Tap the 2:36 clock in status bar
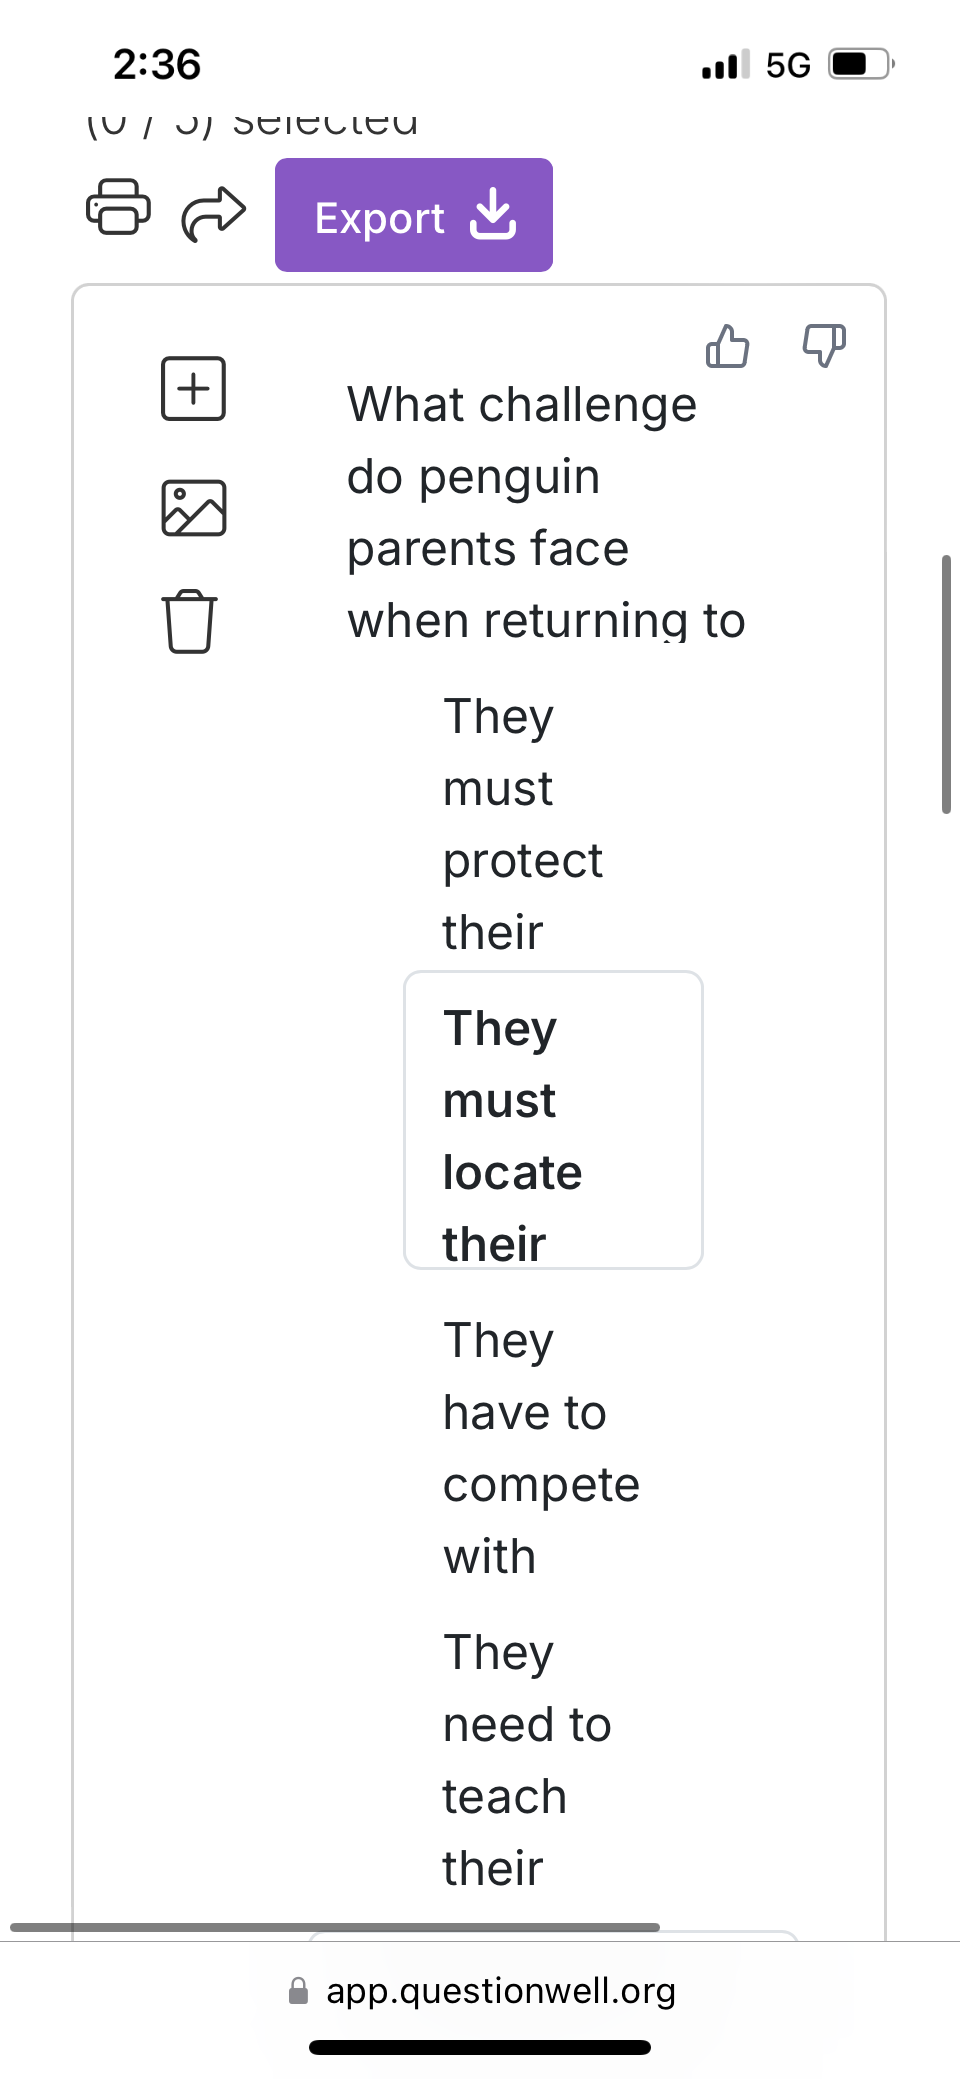 157,65
